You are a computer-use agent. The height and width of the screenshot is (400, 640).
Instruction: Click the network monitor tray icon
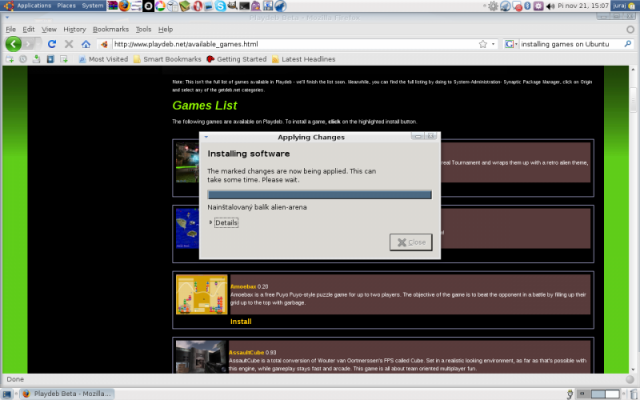point(518,6)
